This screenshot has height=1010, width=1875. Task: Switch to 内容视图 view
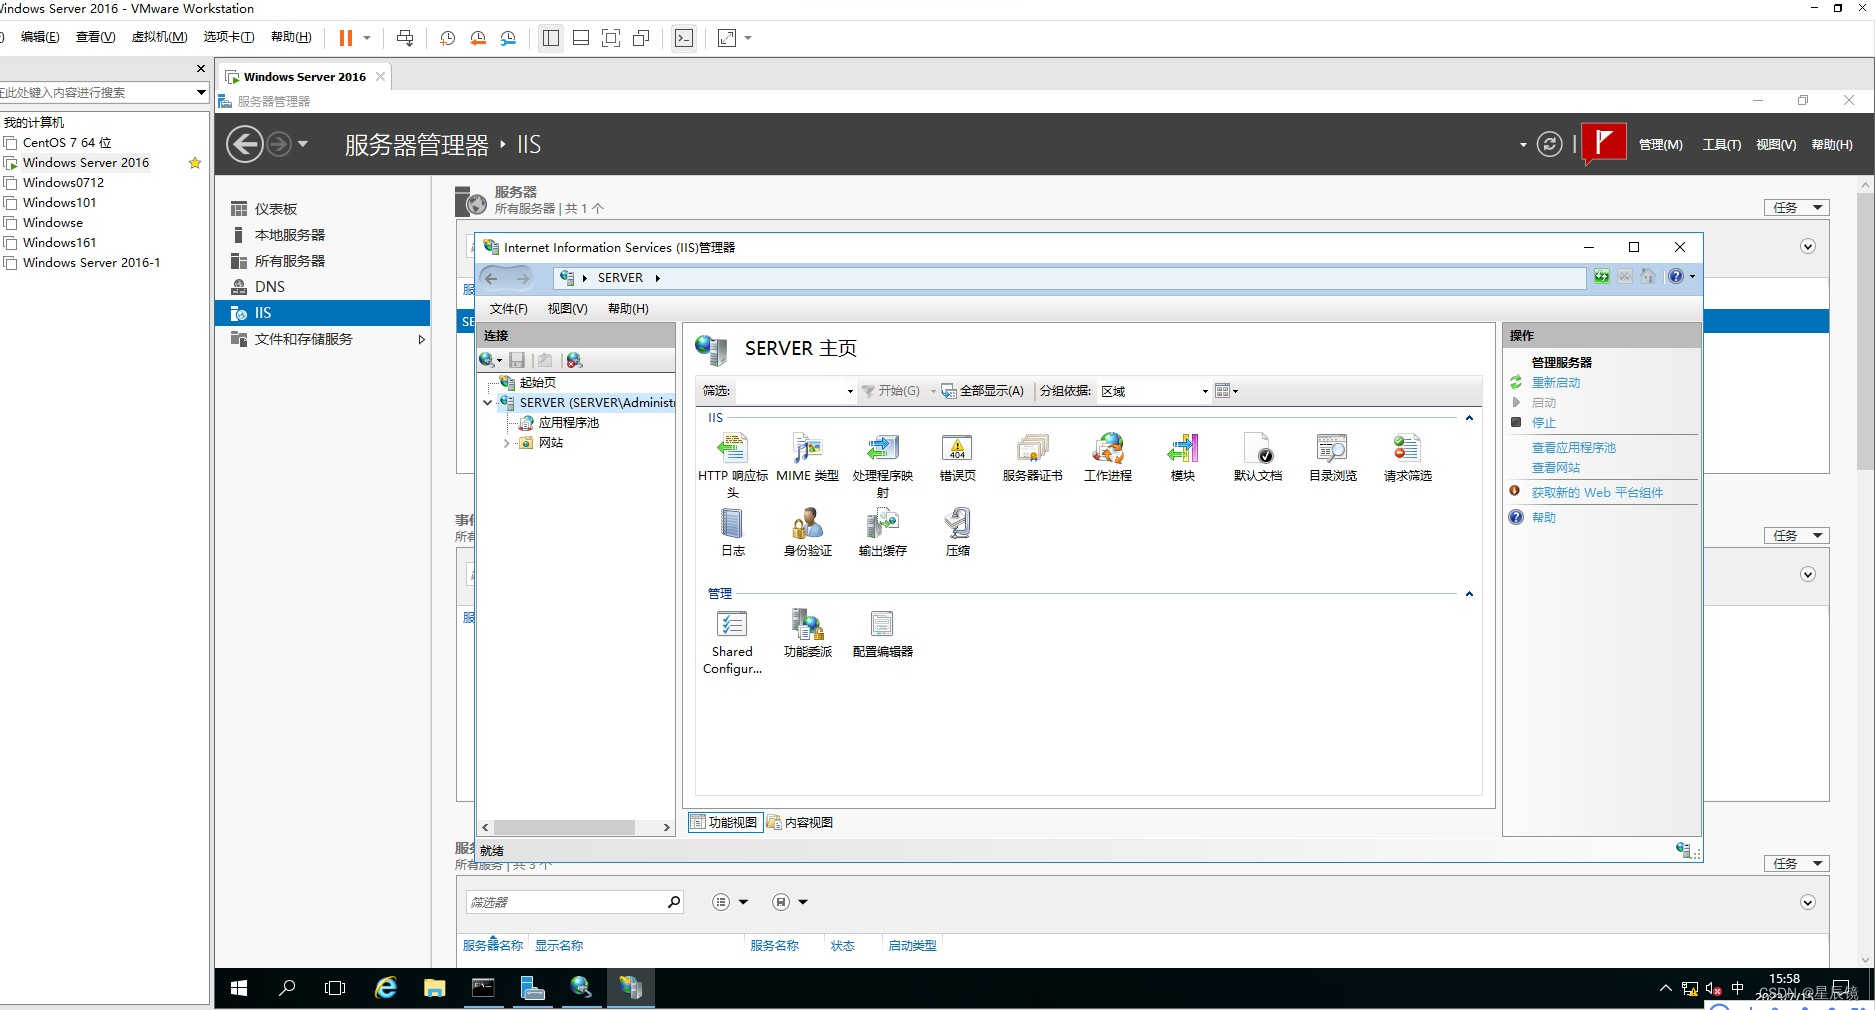[x=800, y=822]
